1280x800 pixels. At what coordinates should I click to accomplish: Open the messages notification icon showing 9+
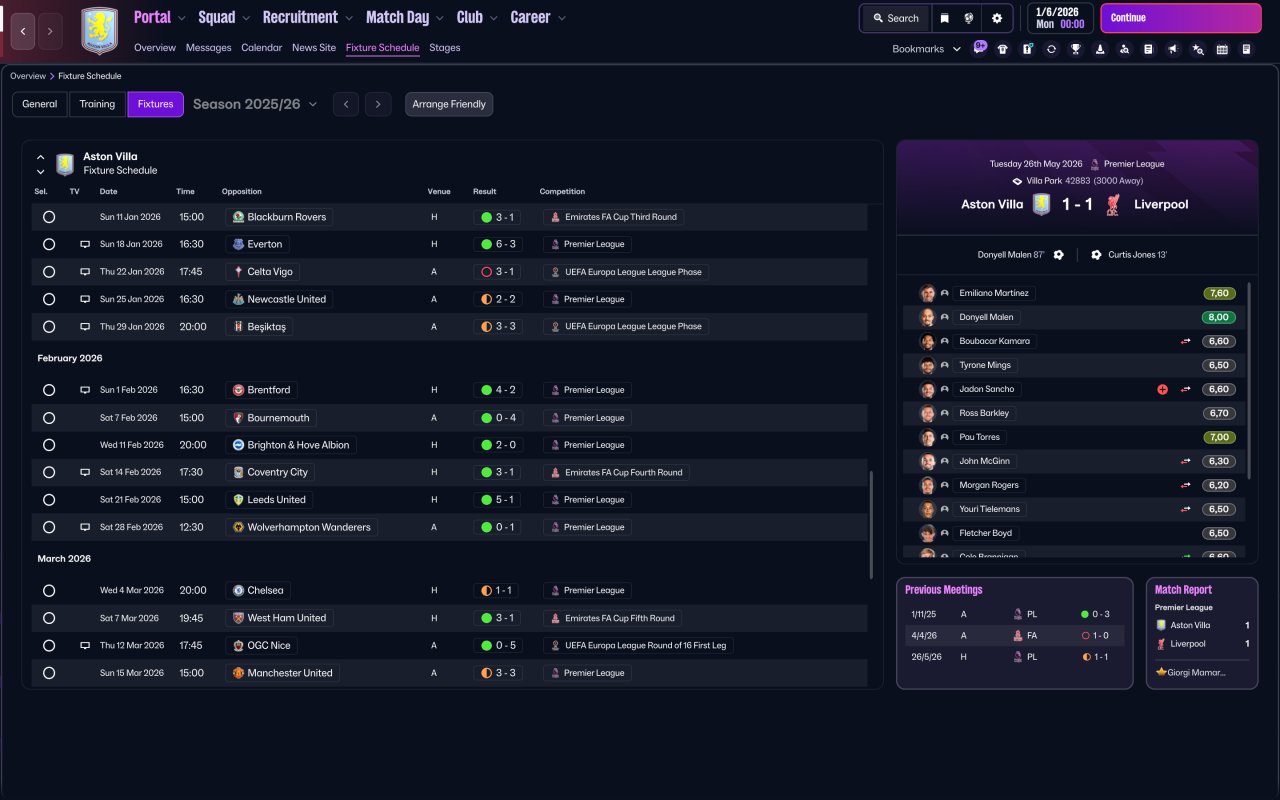(x=979, y=48)
